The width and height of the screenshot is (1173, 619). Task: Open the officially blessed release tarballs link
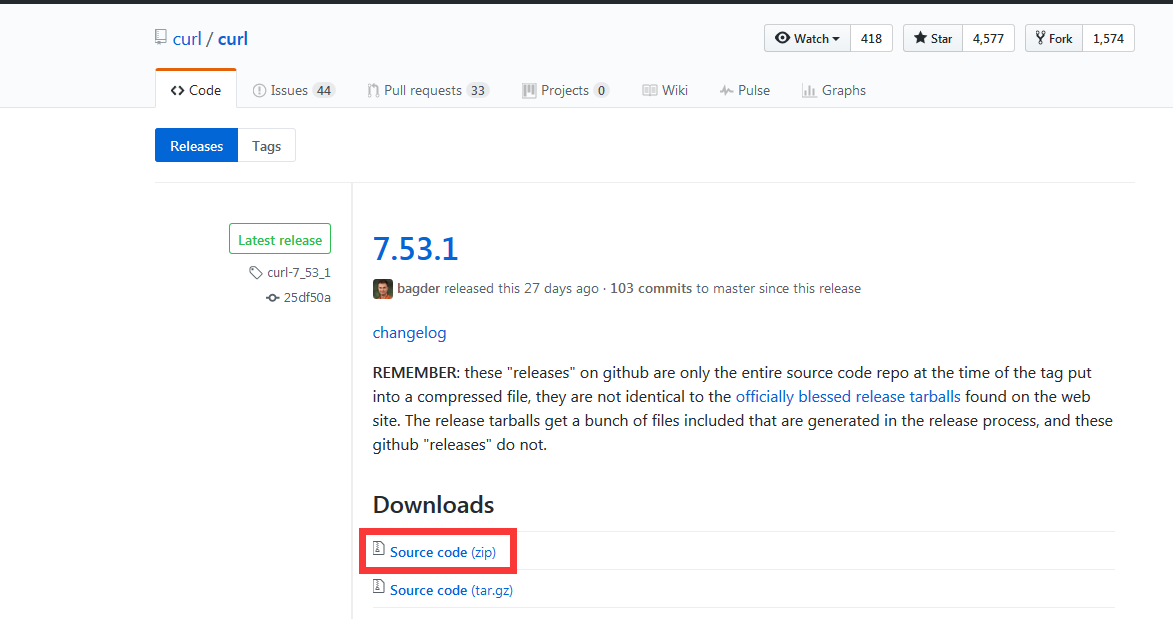848,396
